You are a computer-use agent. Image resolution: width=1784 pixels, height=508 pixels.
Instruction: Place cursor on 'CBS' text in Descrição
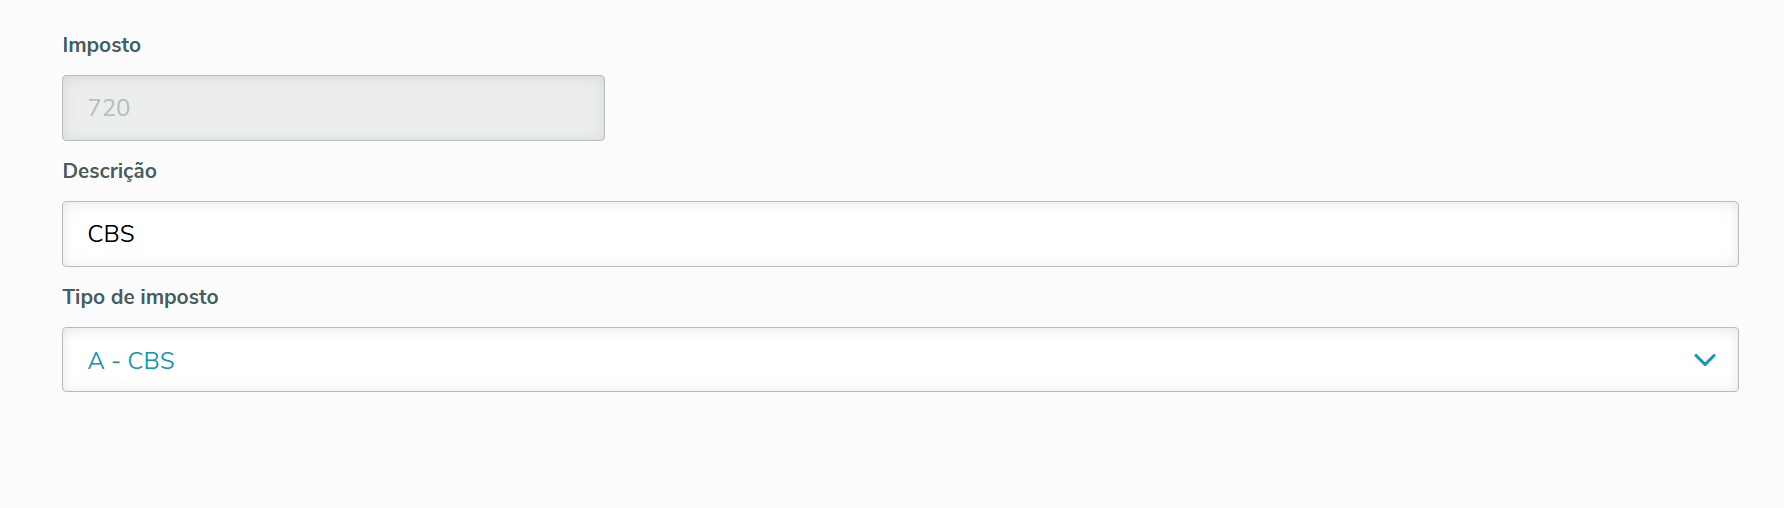(111, 234)
